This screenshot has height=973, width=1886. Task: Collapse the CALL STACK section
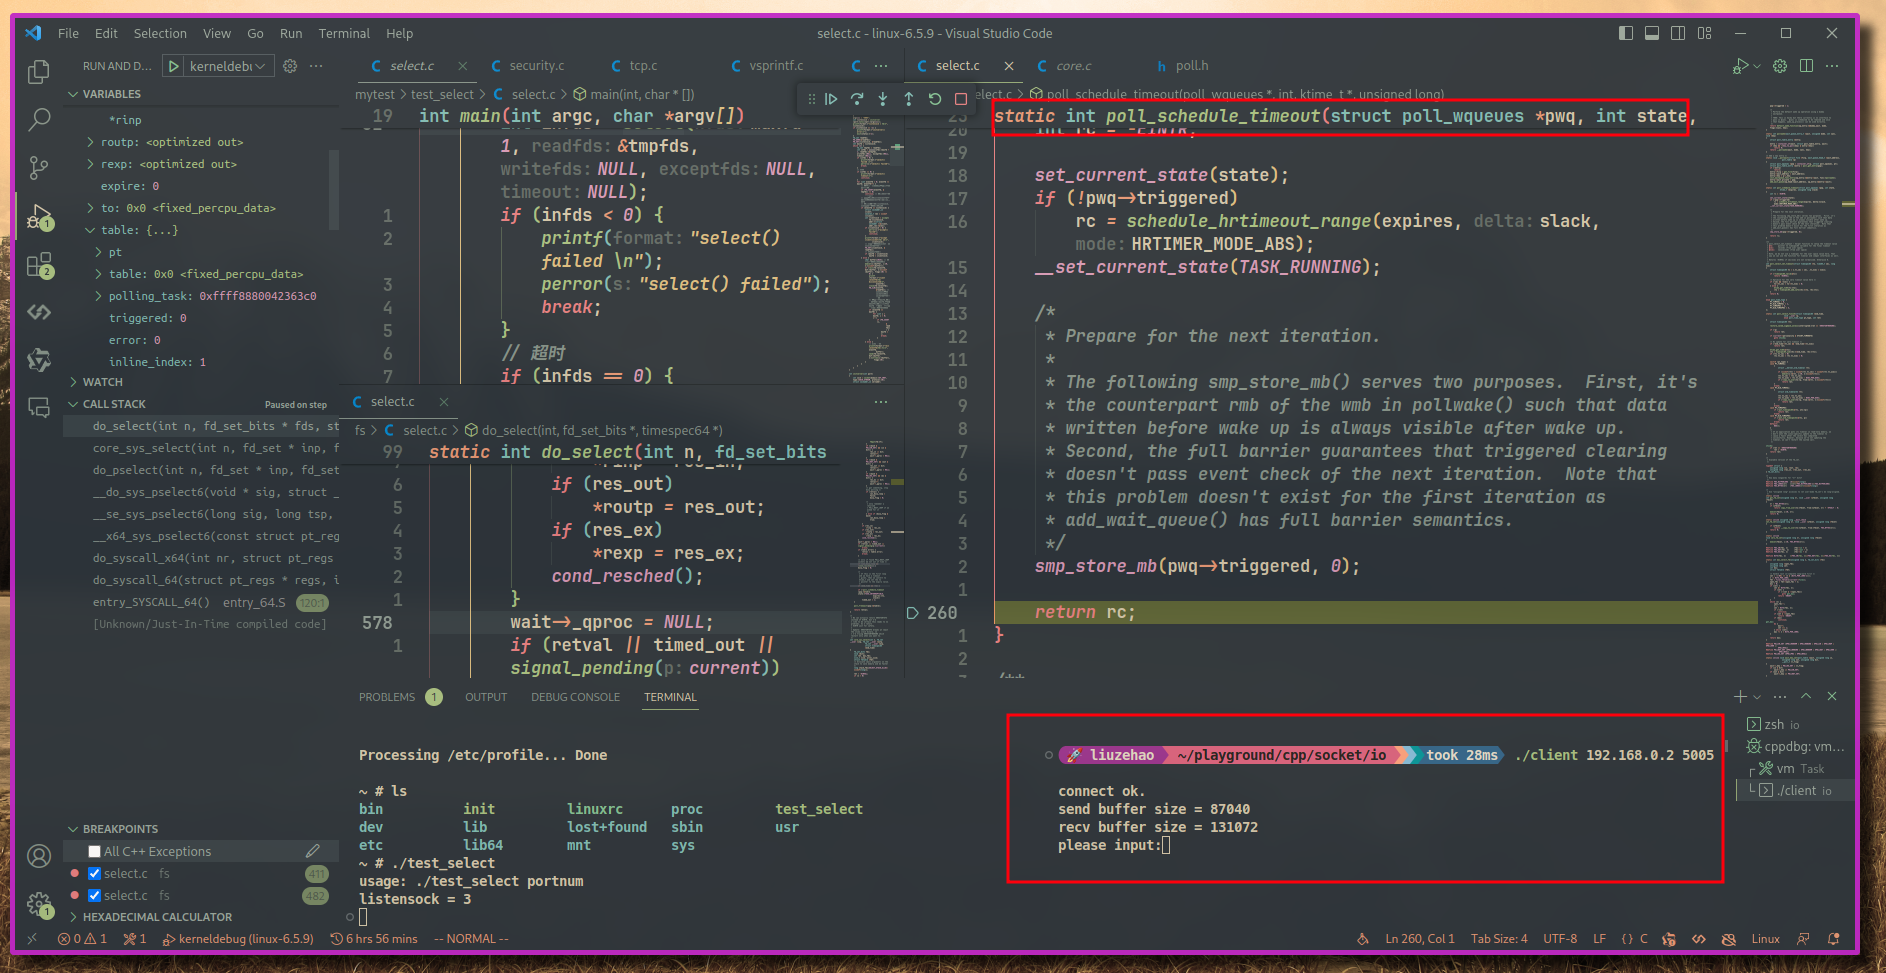[114, 404]
